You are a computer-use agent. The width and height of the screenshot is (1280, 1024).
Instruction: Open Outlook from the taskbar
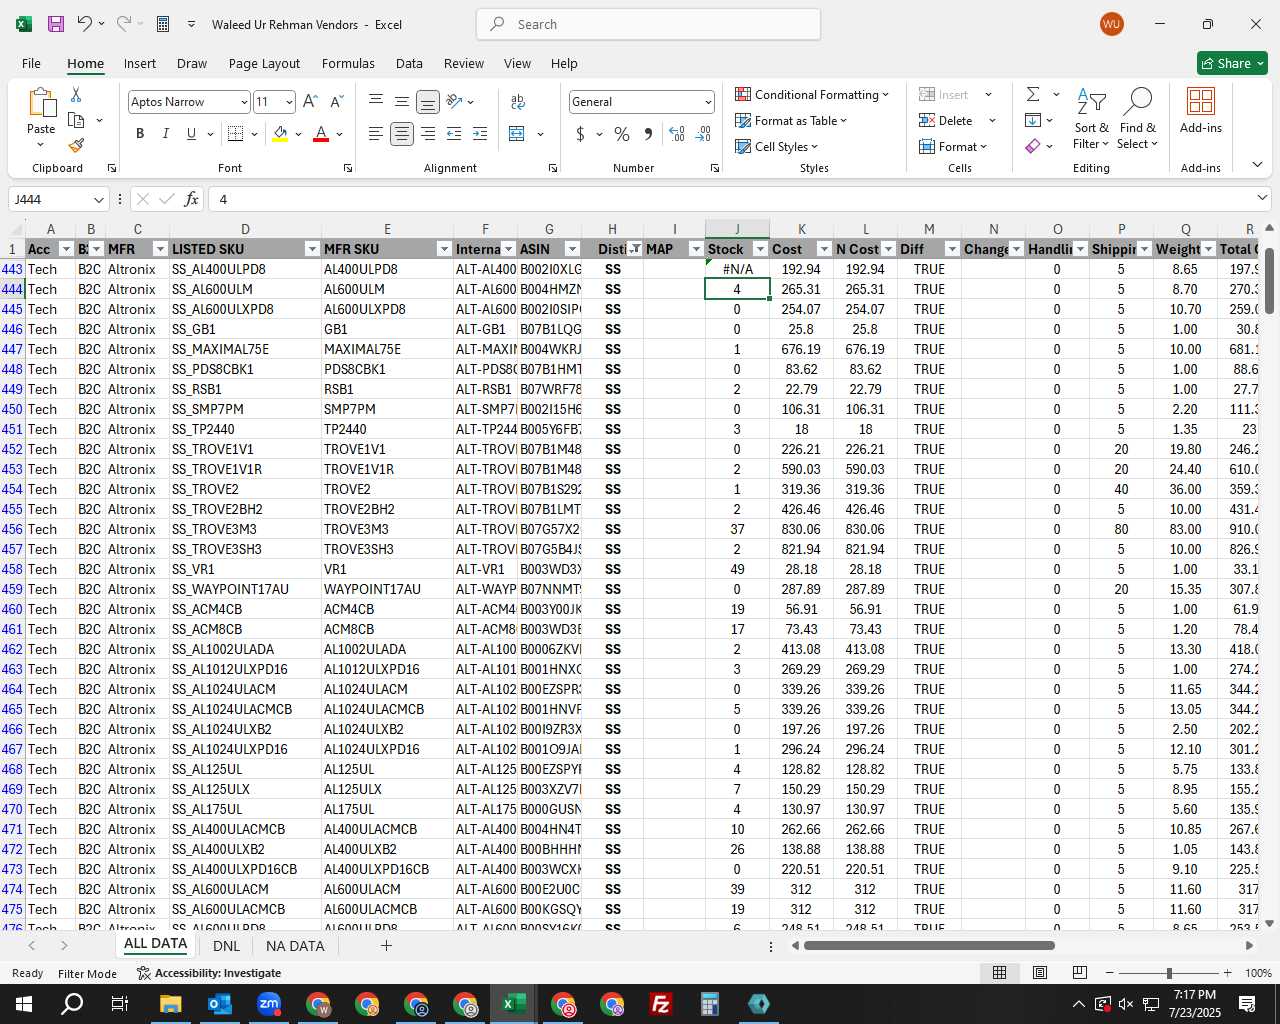tap(219, 1004)
